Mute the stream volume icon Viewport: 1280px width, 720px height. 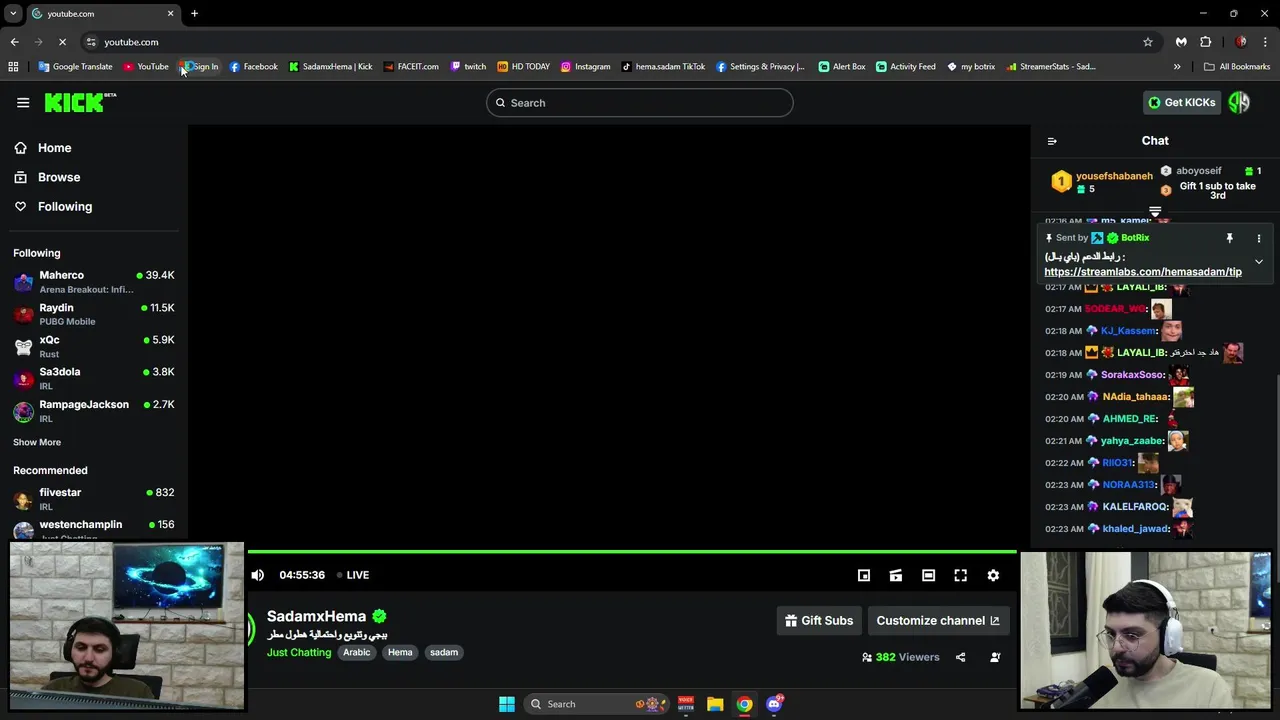coord(258,575)
